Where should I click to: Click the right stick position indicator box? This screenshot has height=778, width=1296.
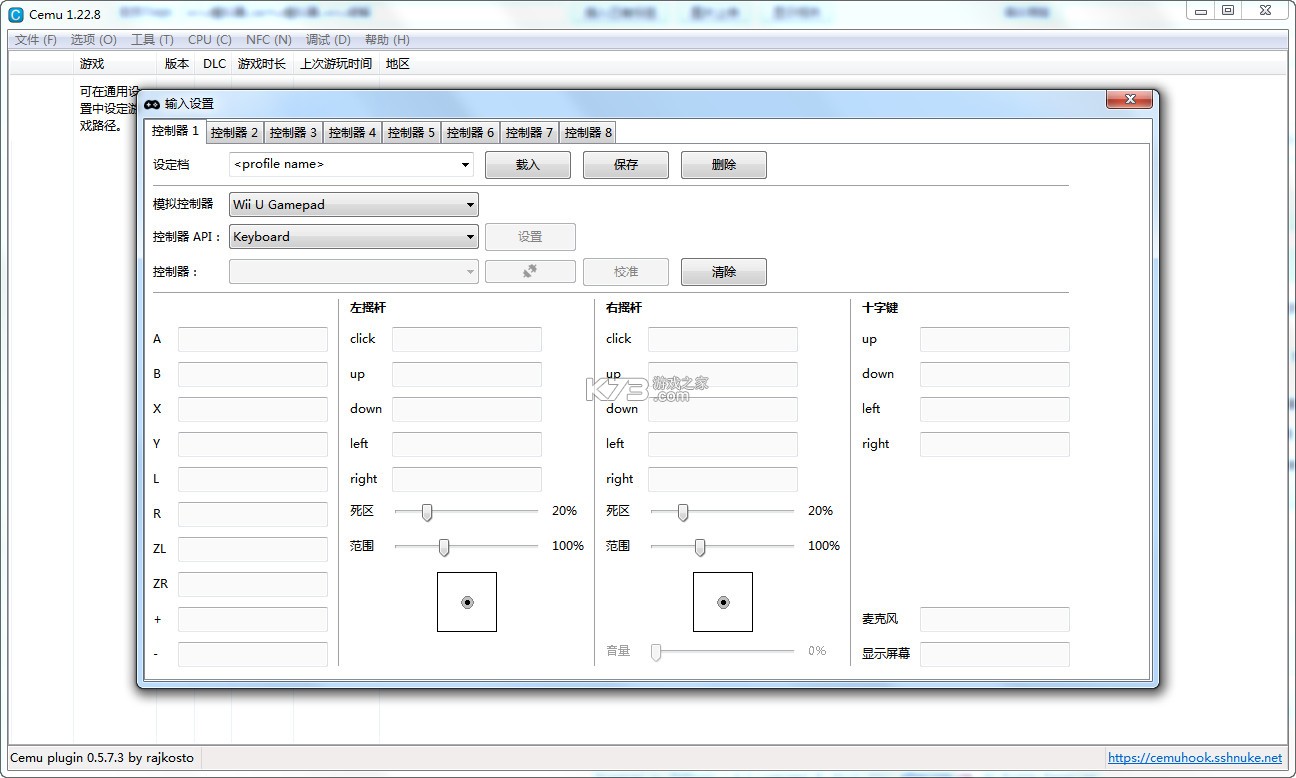723,602
